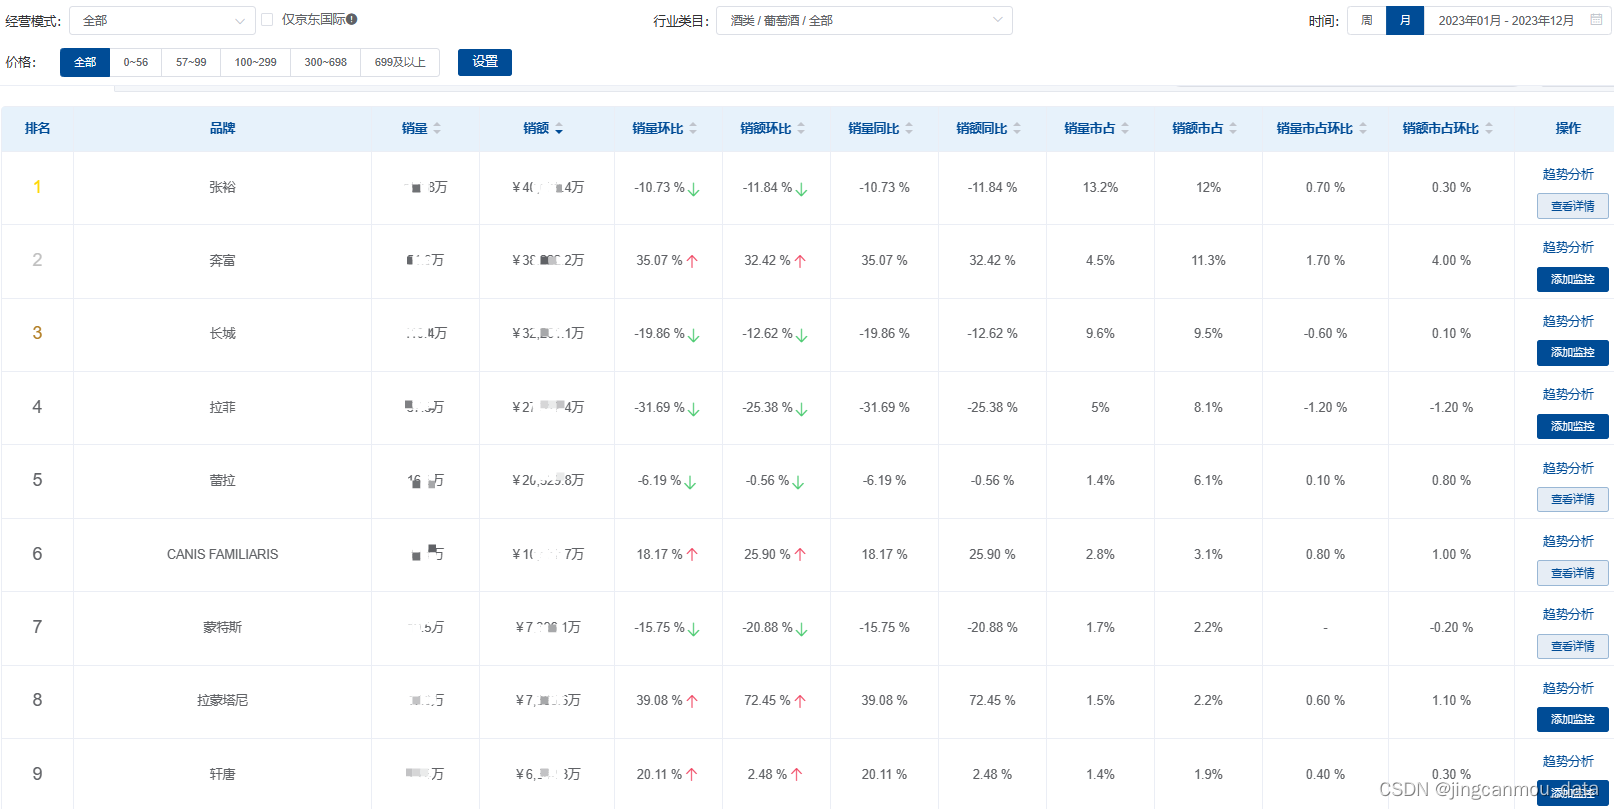Sort by 销额同比 column arrows
The width and height of the screenshot is (1614, 809).
click(x=1017, y=129)
